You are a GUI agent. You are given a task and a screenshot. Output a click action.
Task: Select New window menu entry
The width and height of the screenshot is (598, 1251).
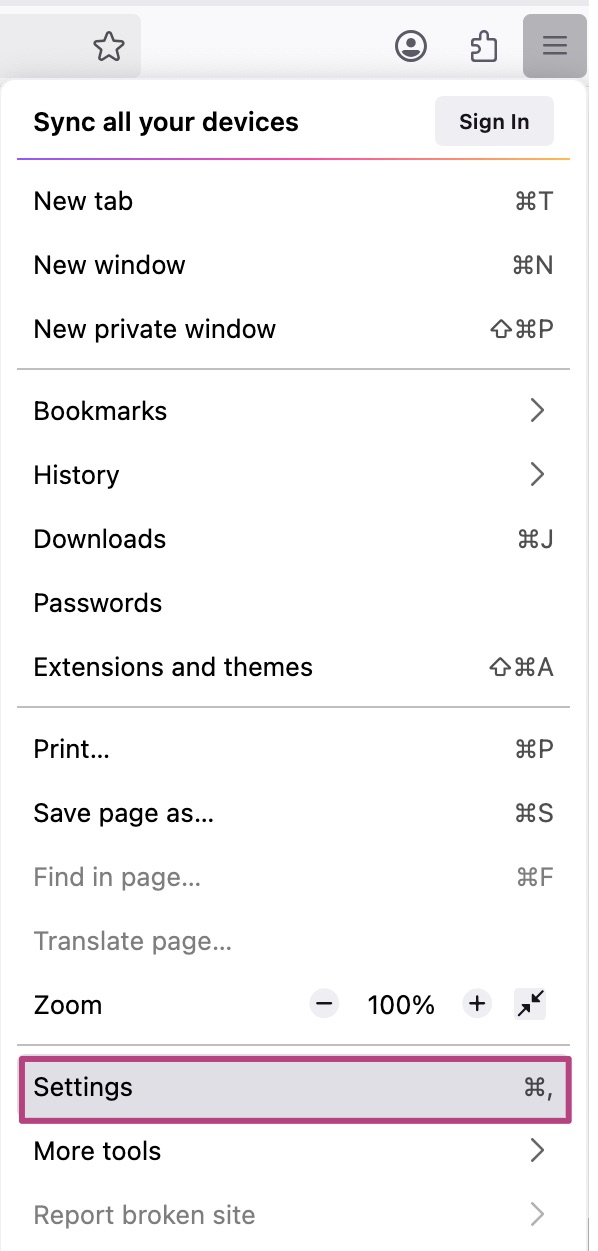[294, 265]
